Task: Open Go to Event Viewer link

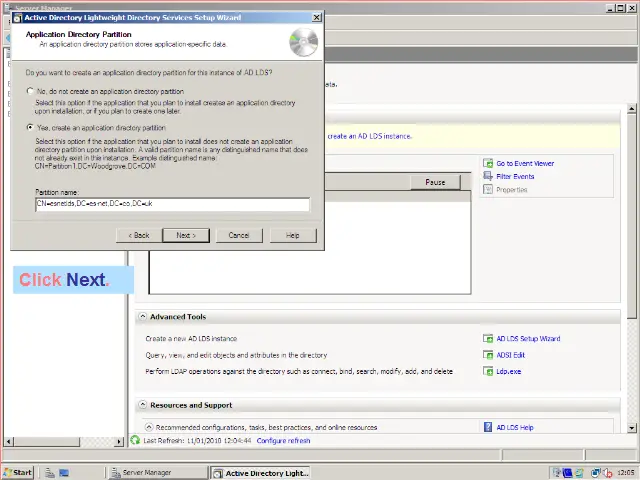Action: click(x=525, y=163)
